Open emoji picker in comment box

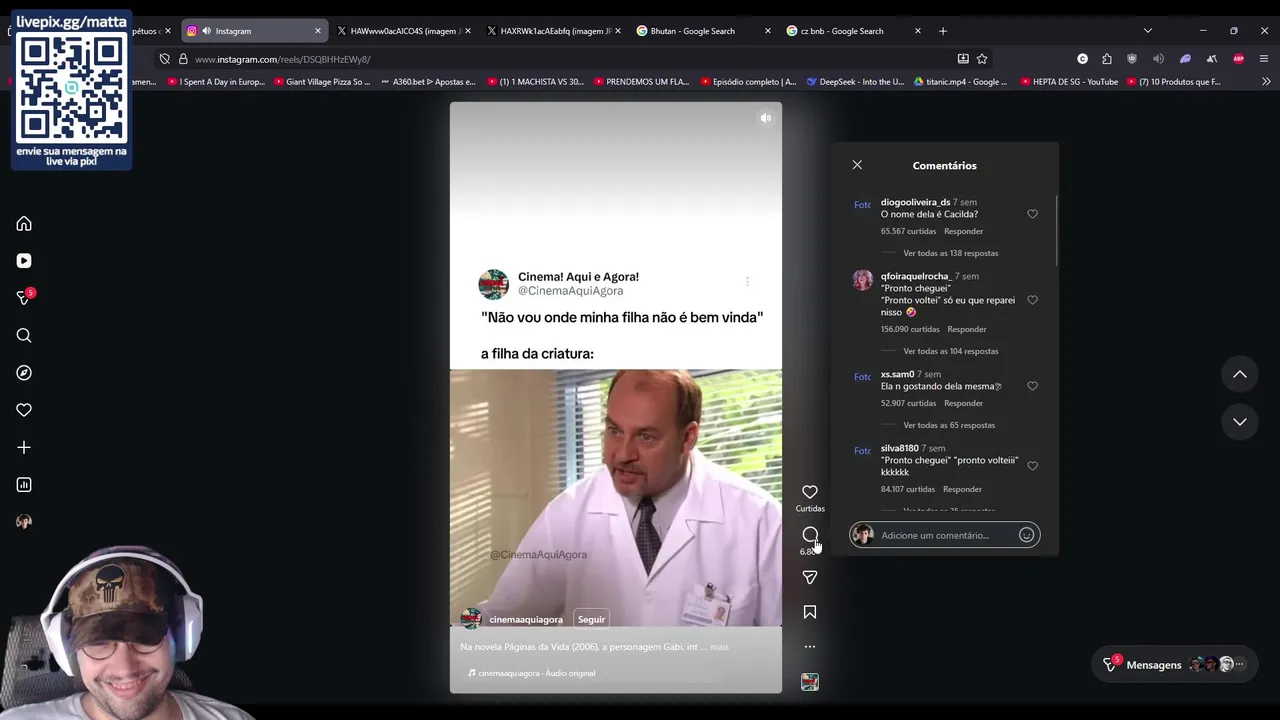point(1026,535)
